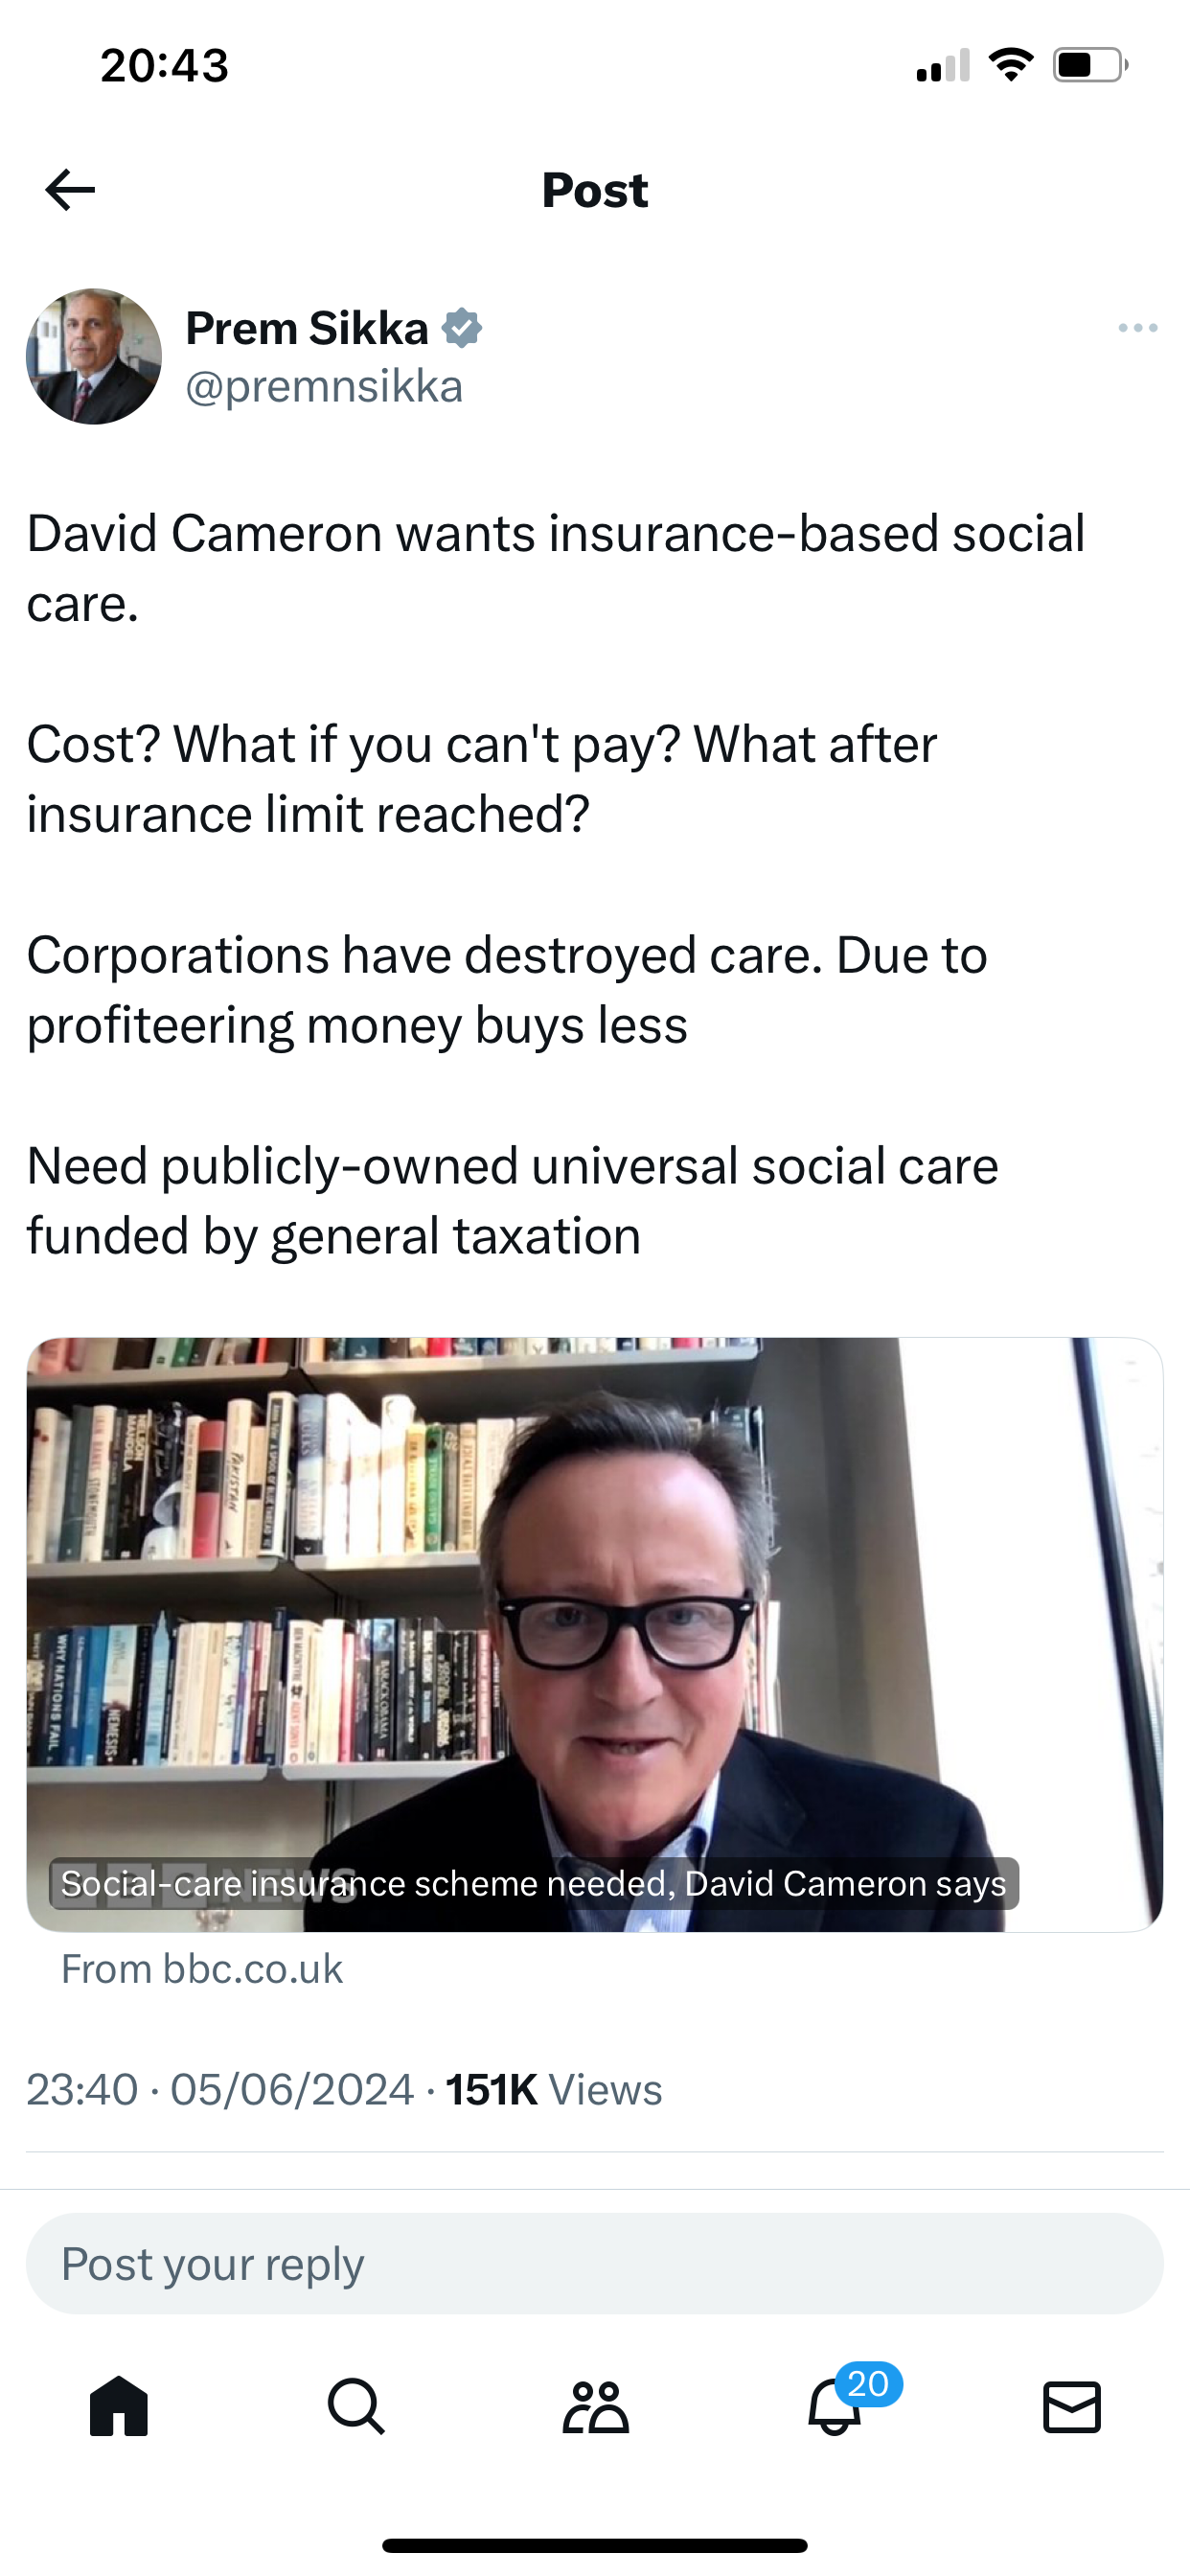
Task: Tap the @premnsikka handle
Action: pyautogui.click(x=324, y=387)
